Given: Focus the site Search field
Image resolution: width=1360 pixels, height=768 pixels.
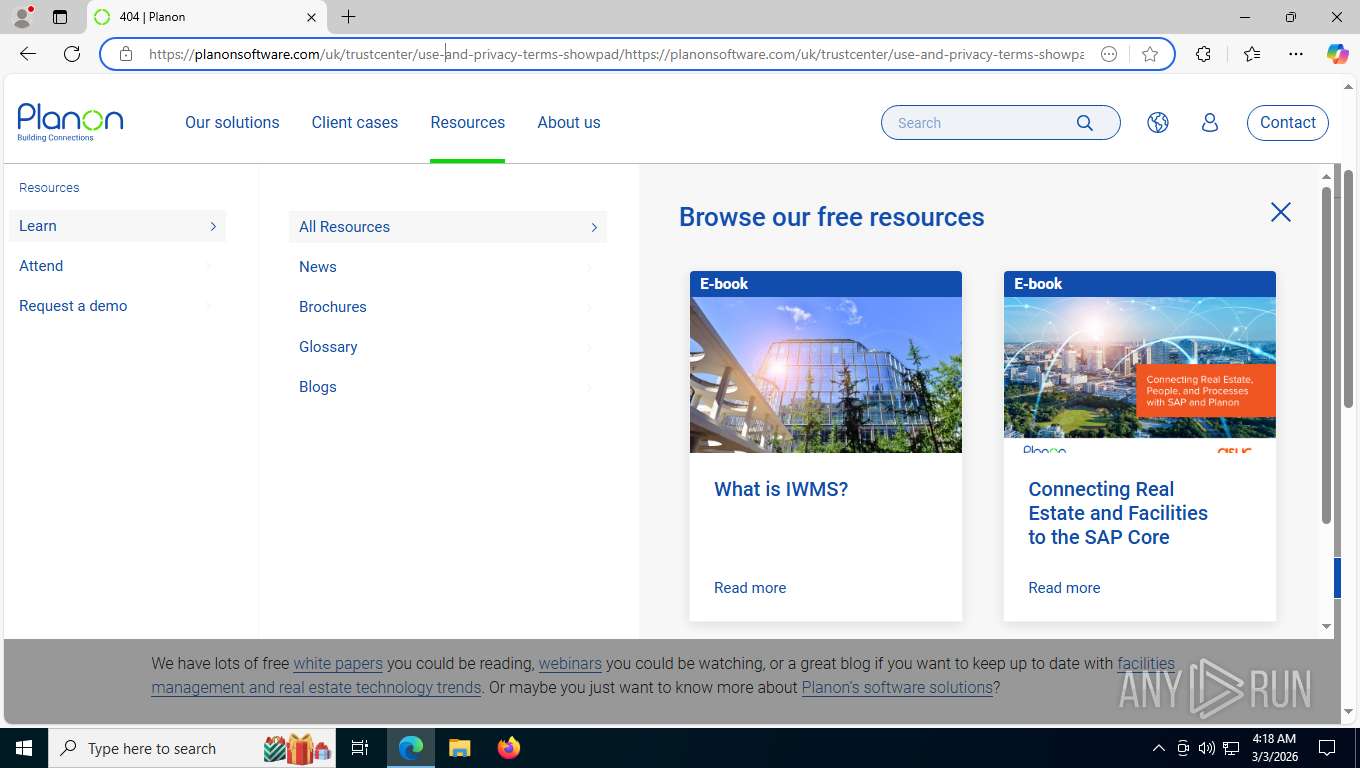Looking at the screenshot, I should click(980, 123).
